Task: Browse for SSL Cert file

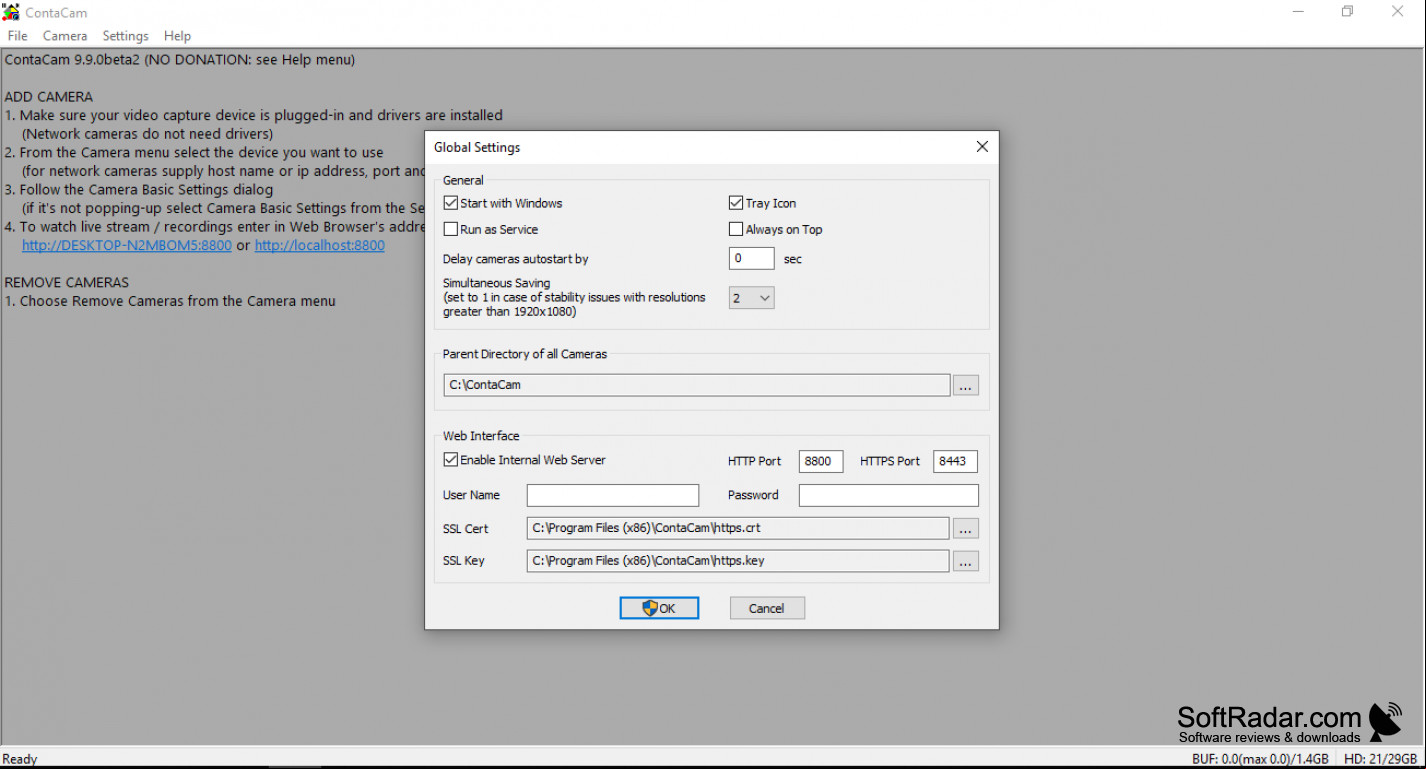Action: (965, 528)
